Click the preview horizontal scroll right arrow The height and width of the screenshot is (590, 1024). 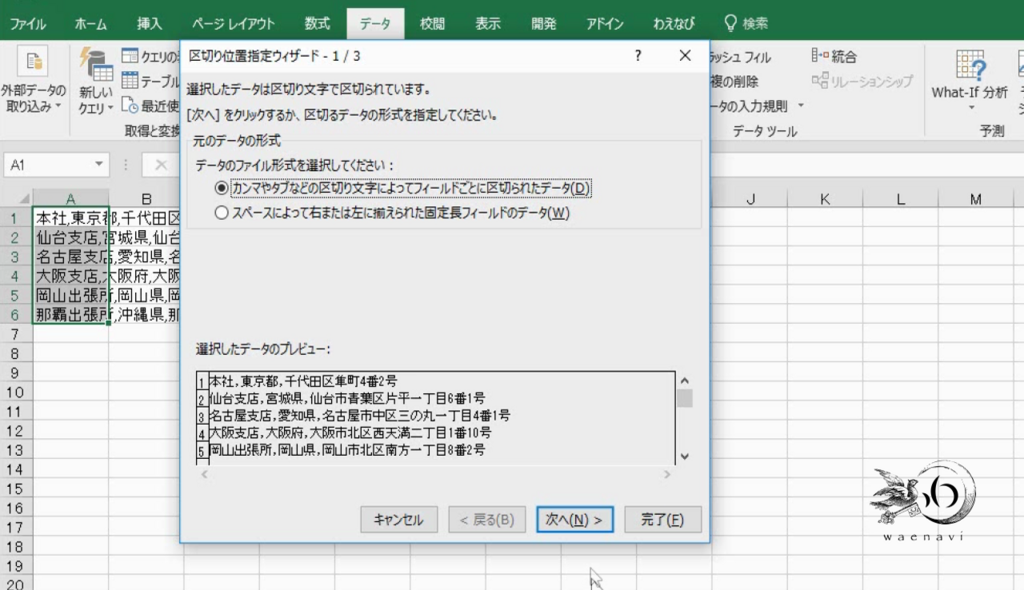pyautogui.click(x=667, y=474)
